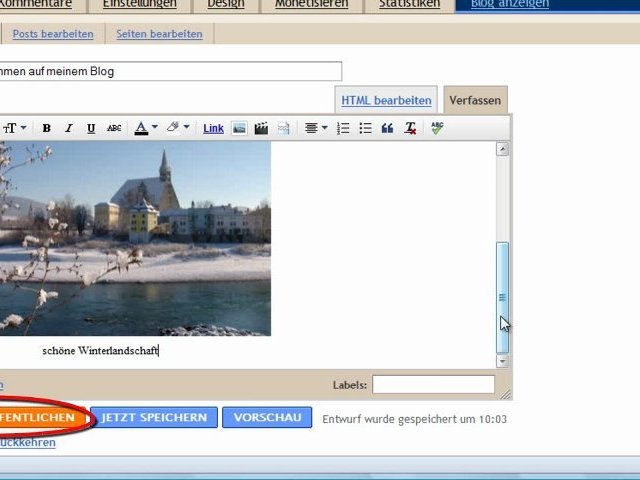This screenshot has height=480, width=640.
Task: Apply strikethrough formatting
Action: [x=114, y=128]
